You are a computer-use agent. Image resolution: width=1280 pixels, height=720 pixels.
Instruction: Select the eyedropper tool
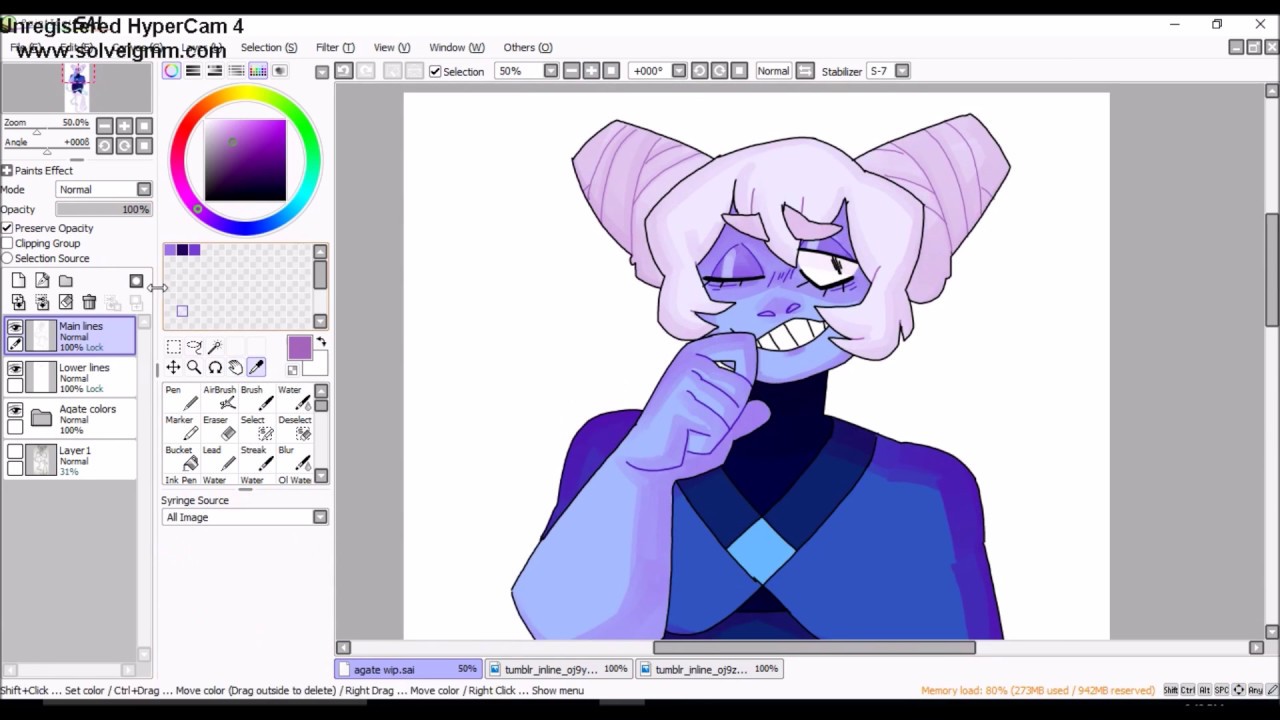256,368
